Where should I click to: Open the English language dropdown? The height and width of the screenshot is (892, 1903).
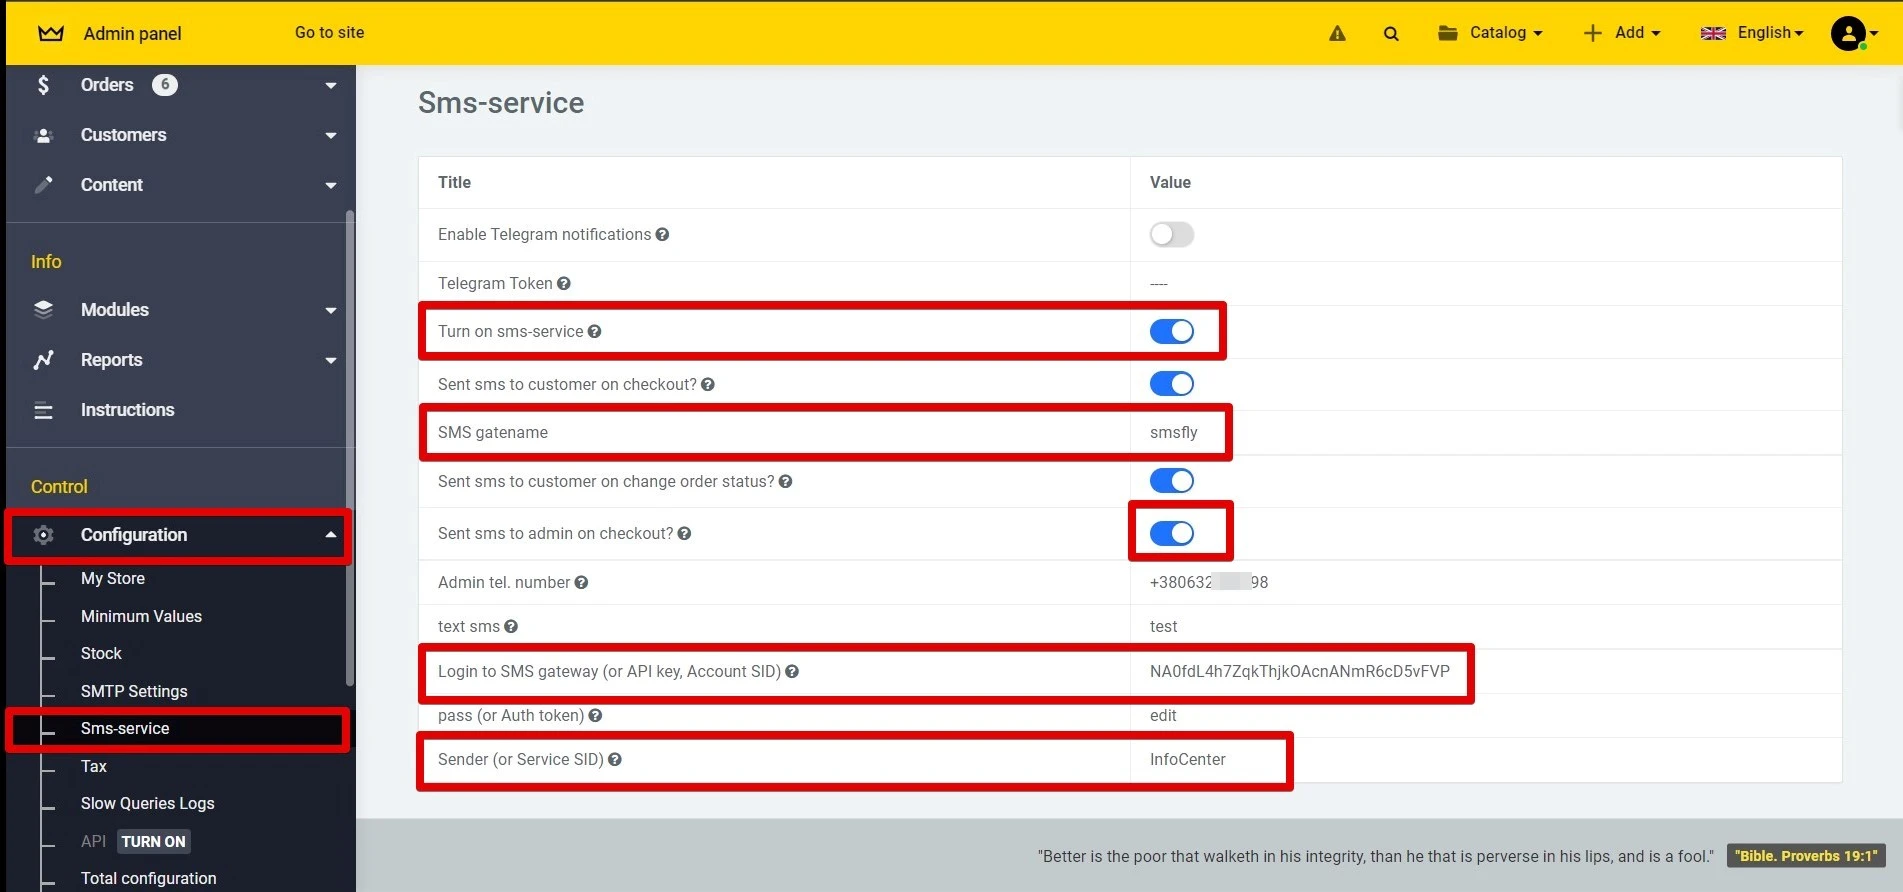[1752, 33]
